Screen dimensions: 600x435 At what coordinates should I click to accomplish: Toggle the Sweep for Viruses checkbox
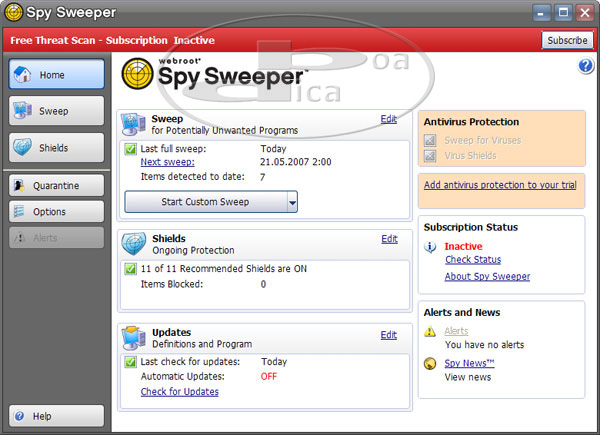coord(430,141)
